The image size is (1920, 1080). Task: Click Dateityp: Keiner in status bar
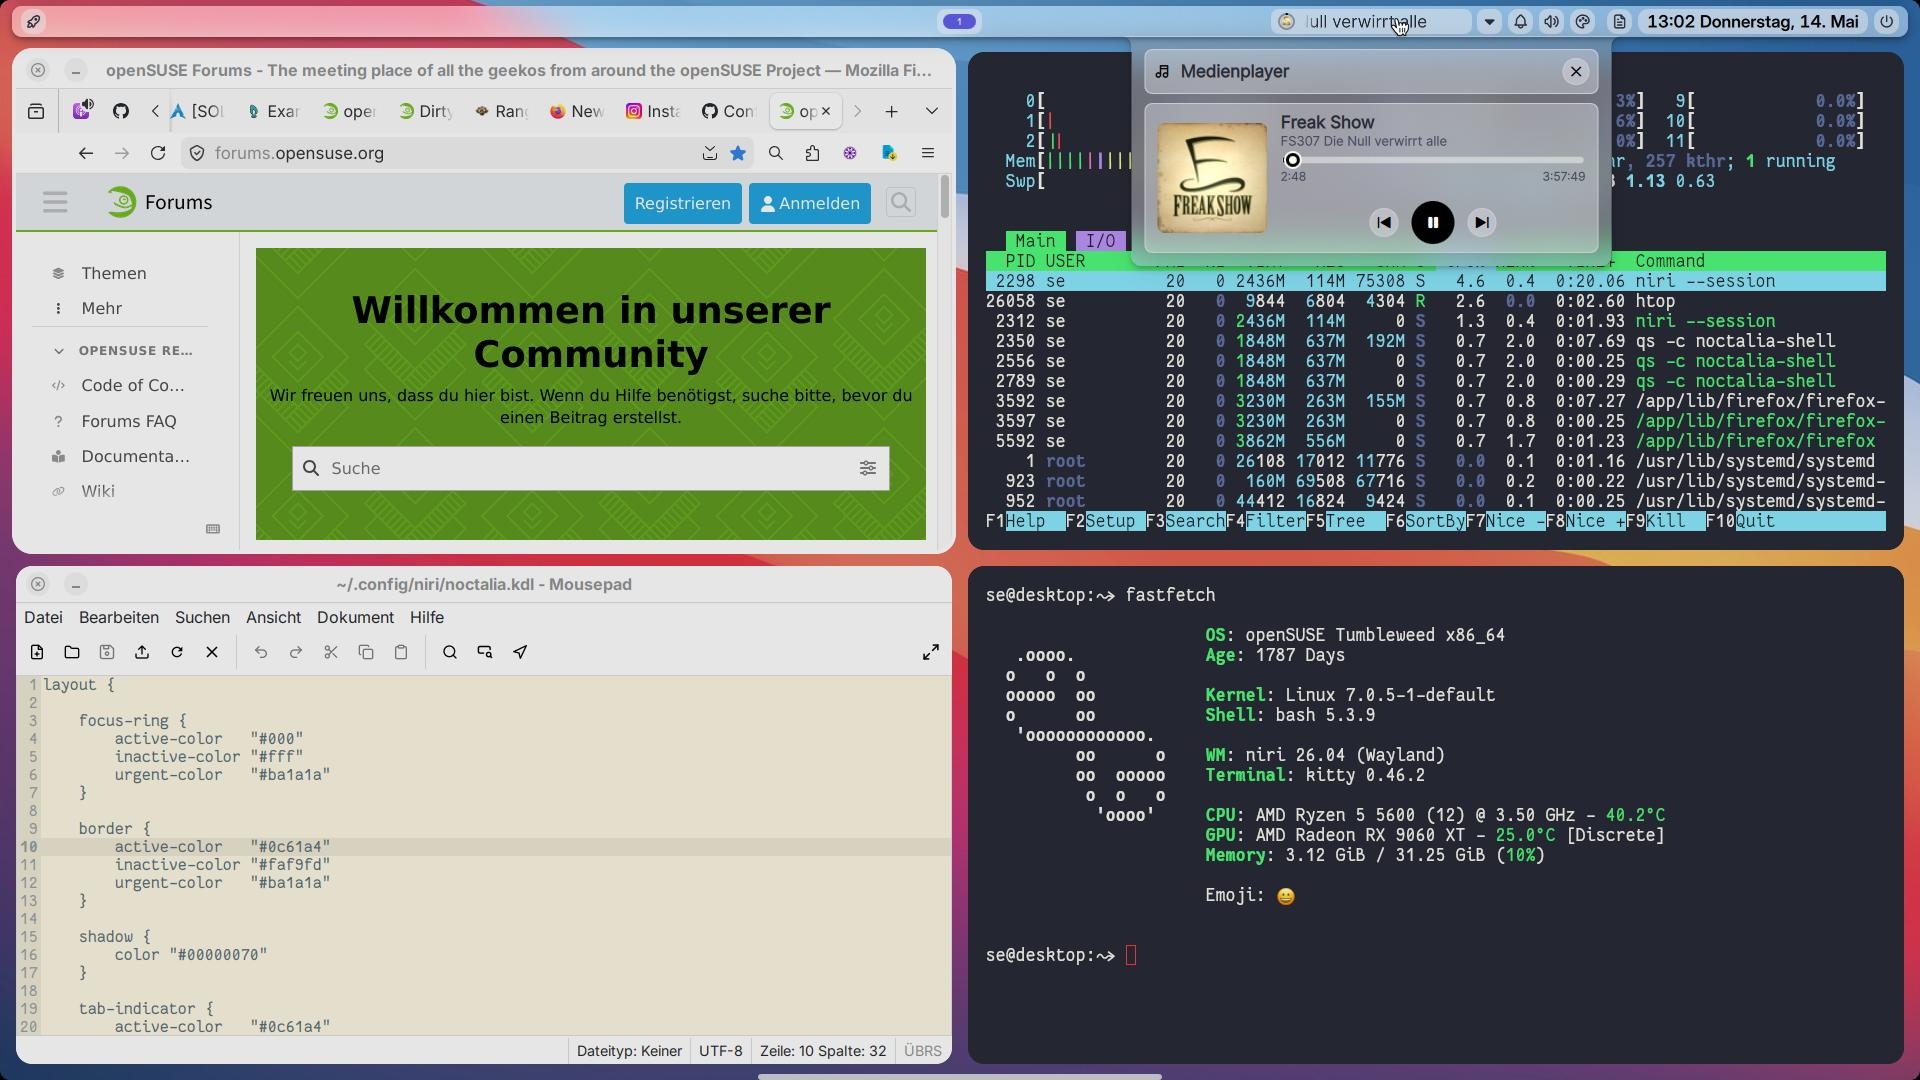coord(629,1051)
